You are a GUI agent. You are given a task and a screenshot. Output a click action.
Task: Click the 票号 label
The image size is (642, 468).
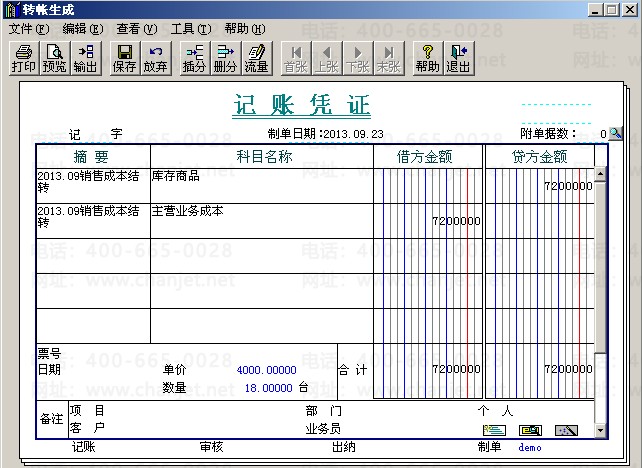click(x=49, y=353)
